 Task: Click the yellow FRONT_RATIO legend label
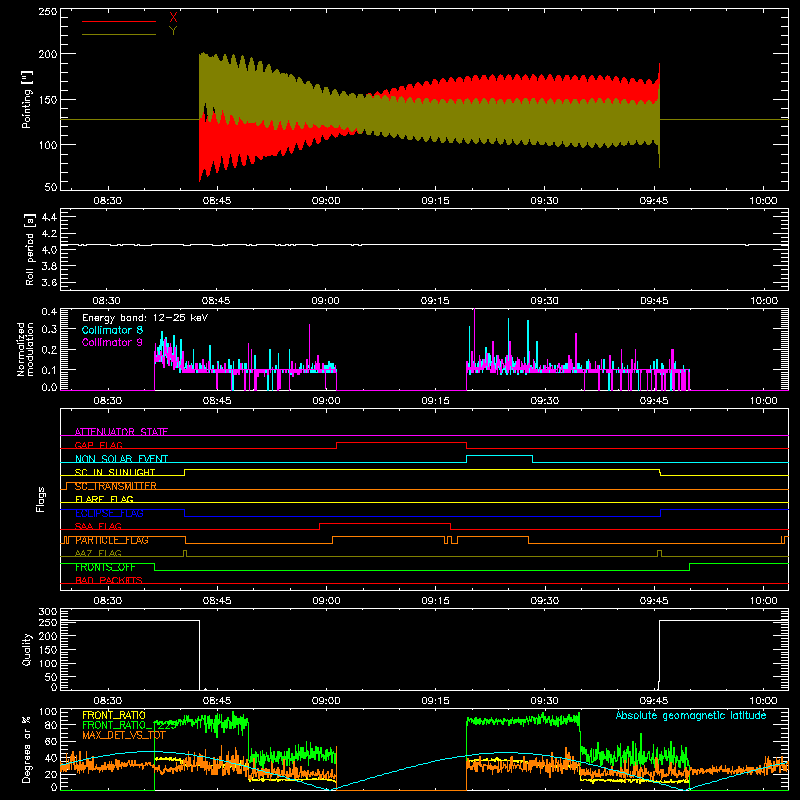[x=114, y=715]
